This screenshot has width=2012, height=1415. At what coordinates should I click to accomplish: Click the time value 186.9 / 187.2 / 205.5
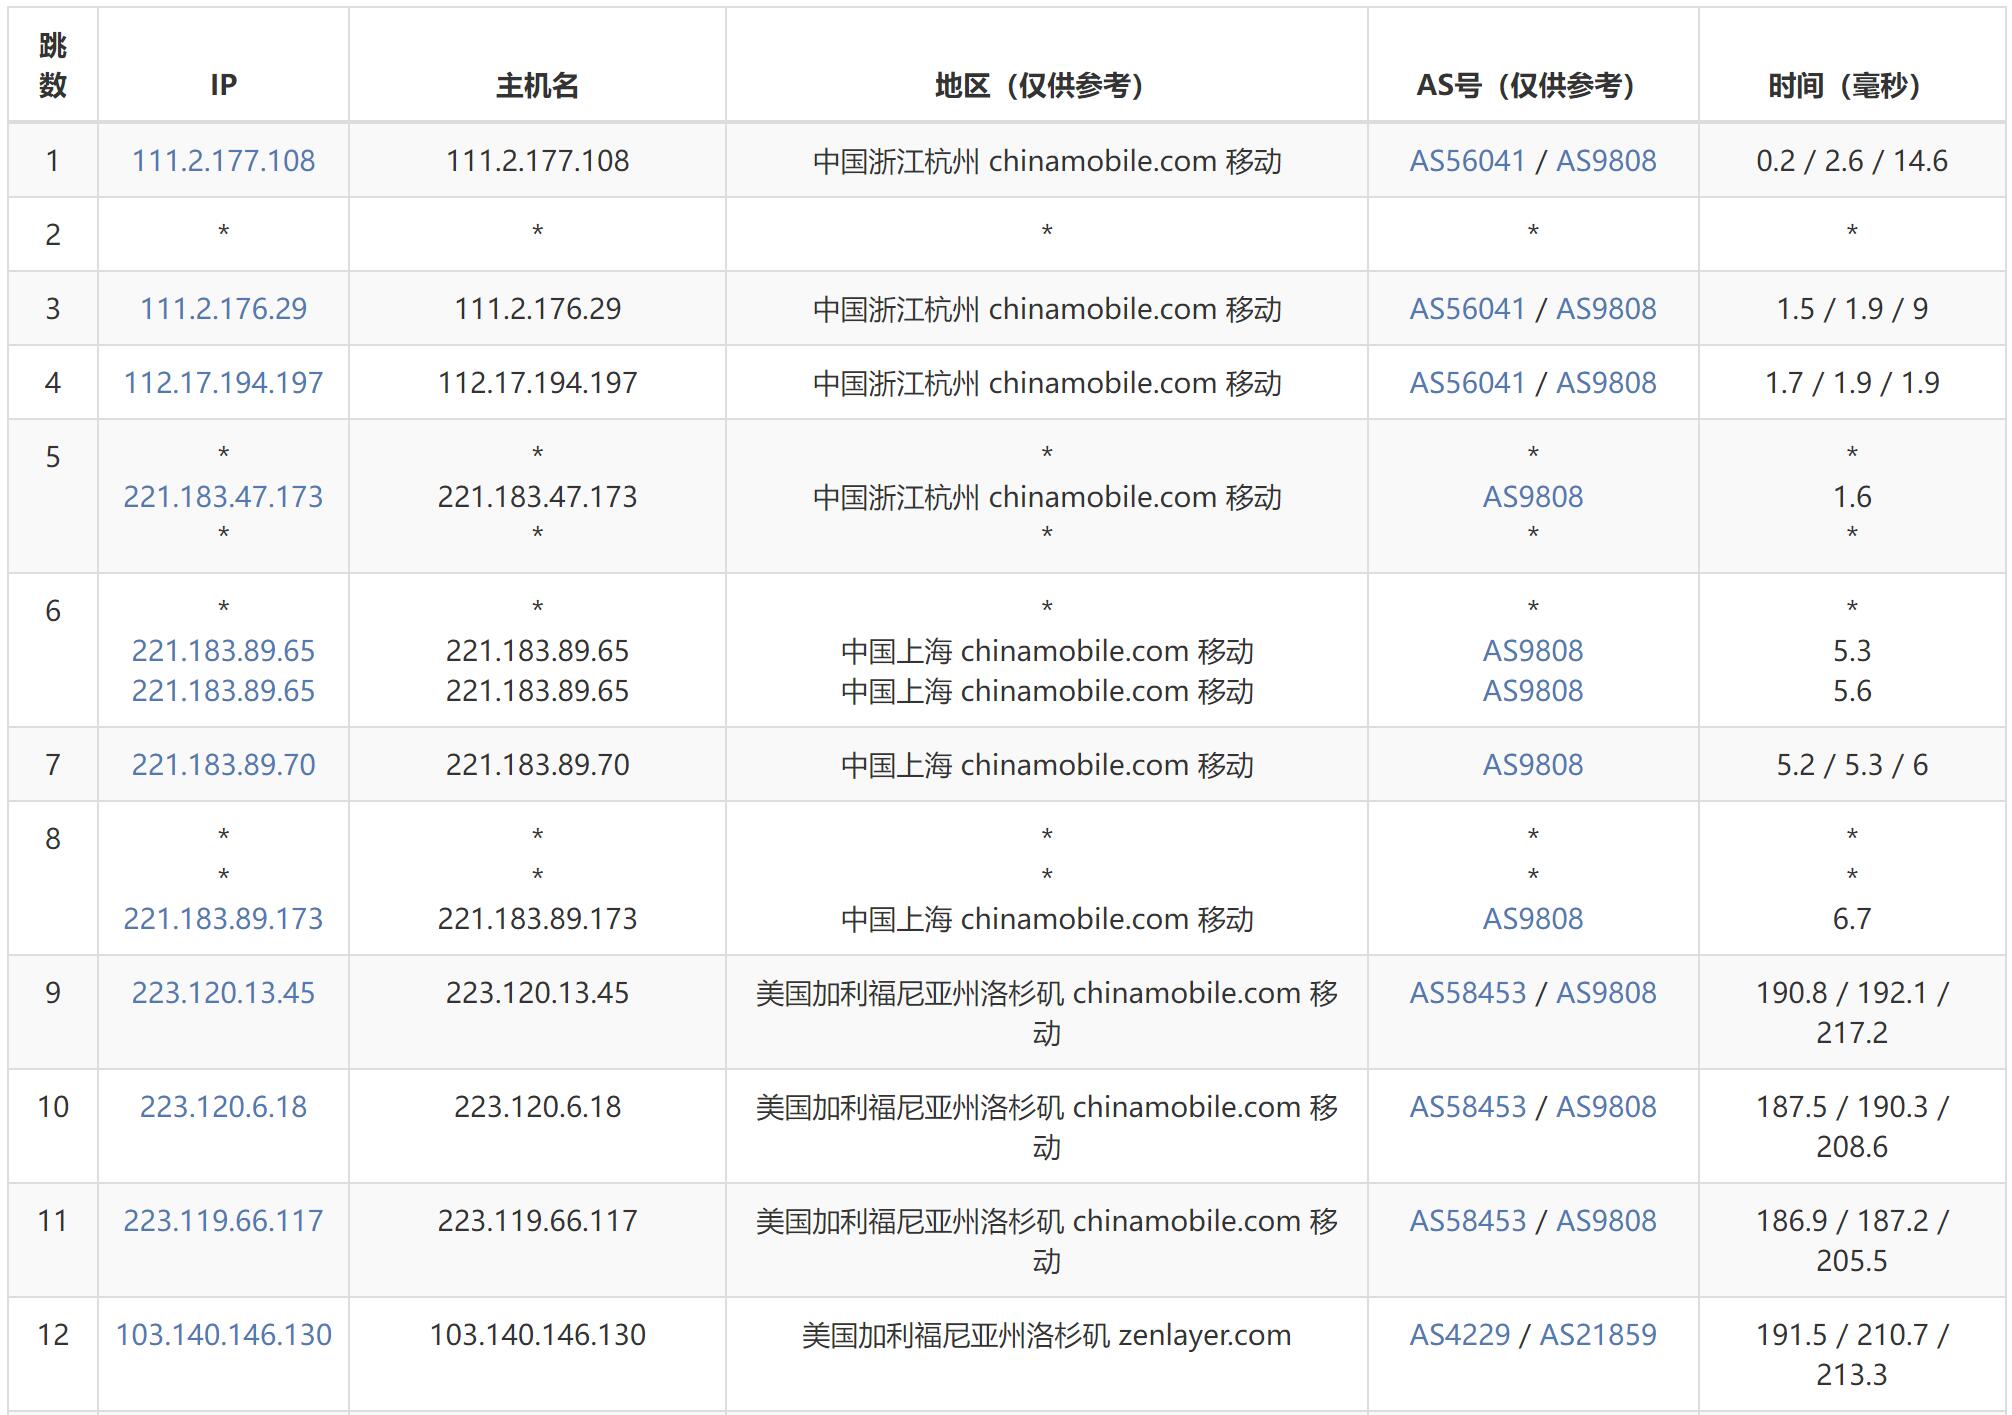pyautogui.click(x=1851, y=1241)
